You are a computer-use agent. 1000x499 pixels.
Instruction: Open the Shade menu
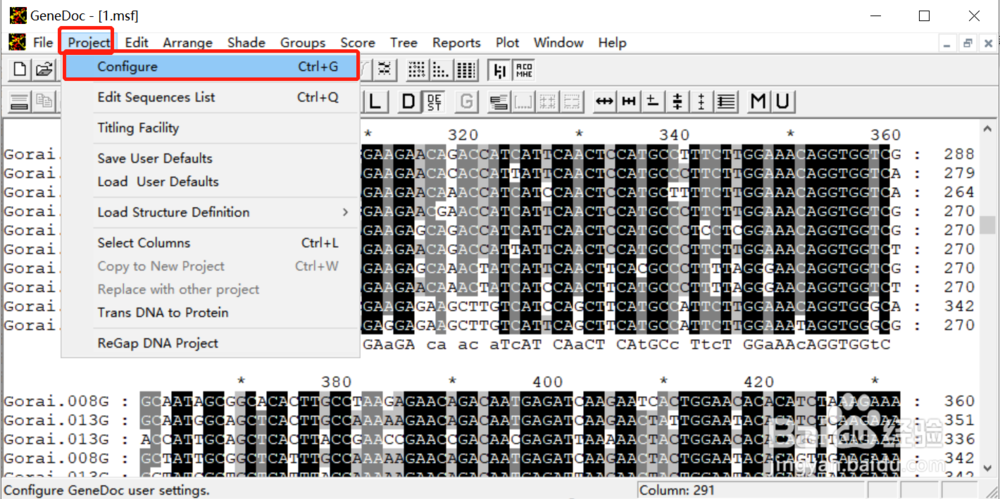coord(246,43)
